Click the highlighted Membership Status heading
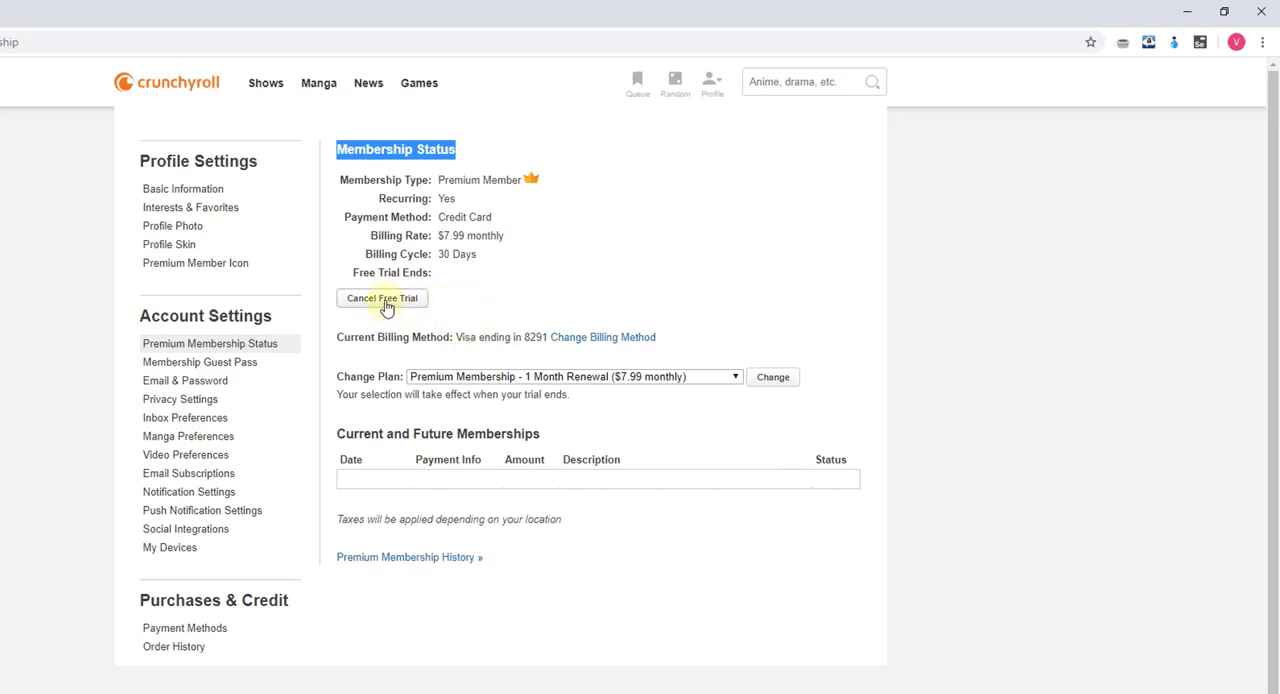The image size is (1280, 694). [x=396, y=149]
